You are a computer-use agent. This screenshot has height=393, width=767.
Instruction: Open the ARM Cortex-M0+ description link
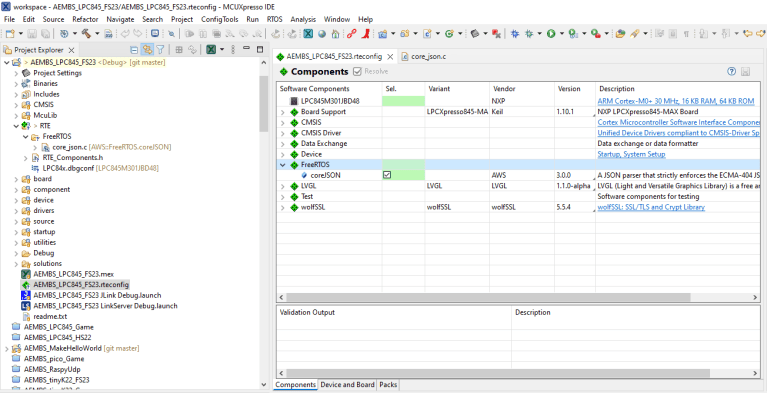tap(676, 101)
